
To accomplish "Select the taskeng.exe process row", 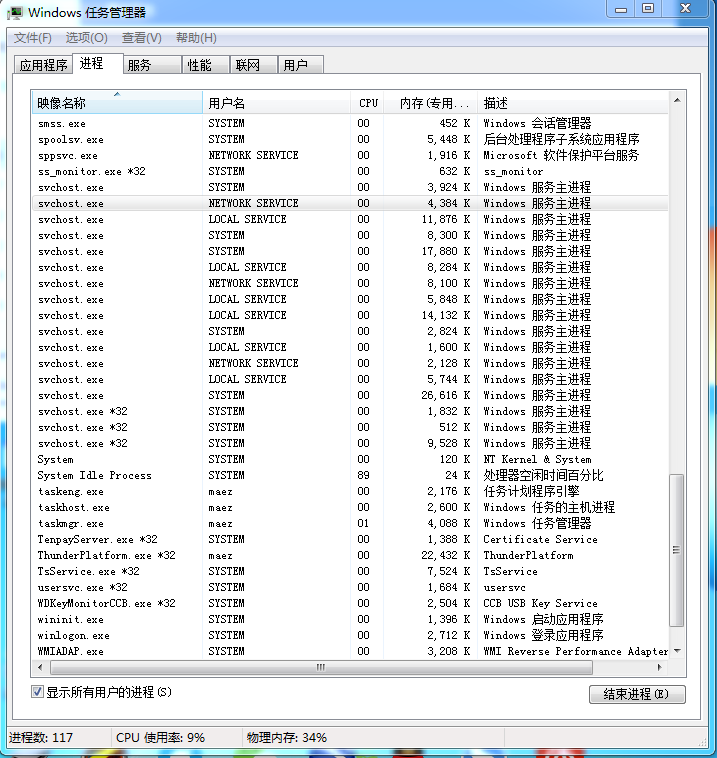I will tap(350, 491).
